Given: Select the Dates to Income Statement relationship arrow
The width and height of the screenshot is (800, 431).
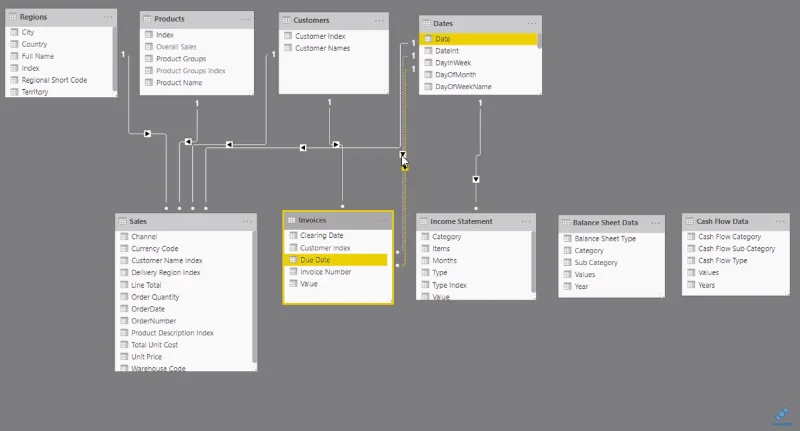Looking at the screenshot, I should point(476,180).
